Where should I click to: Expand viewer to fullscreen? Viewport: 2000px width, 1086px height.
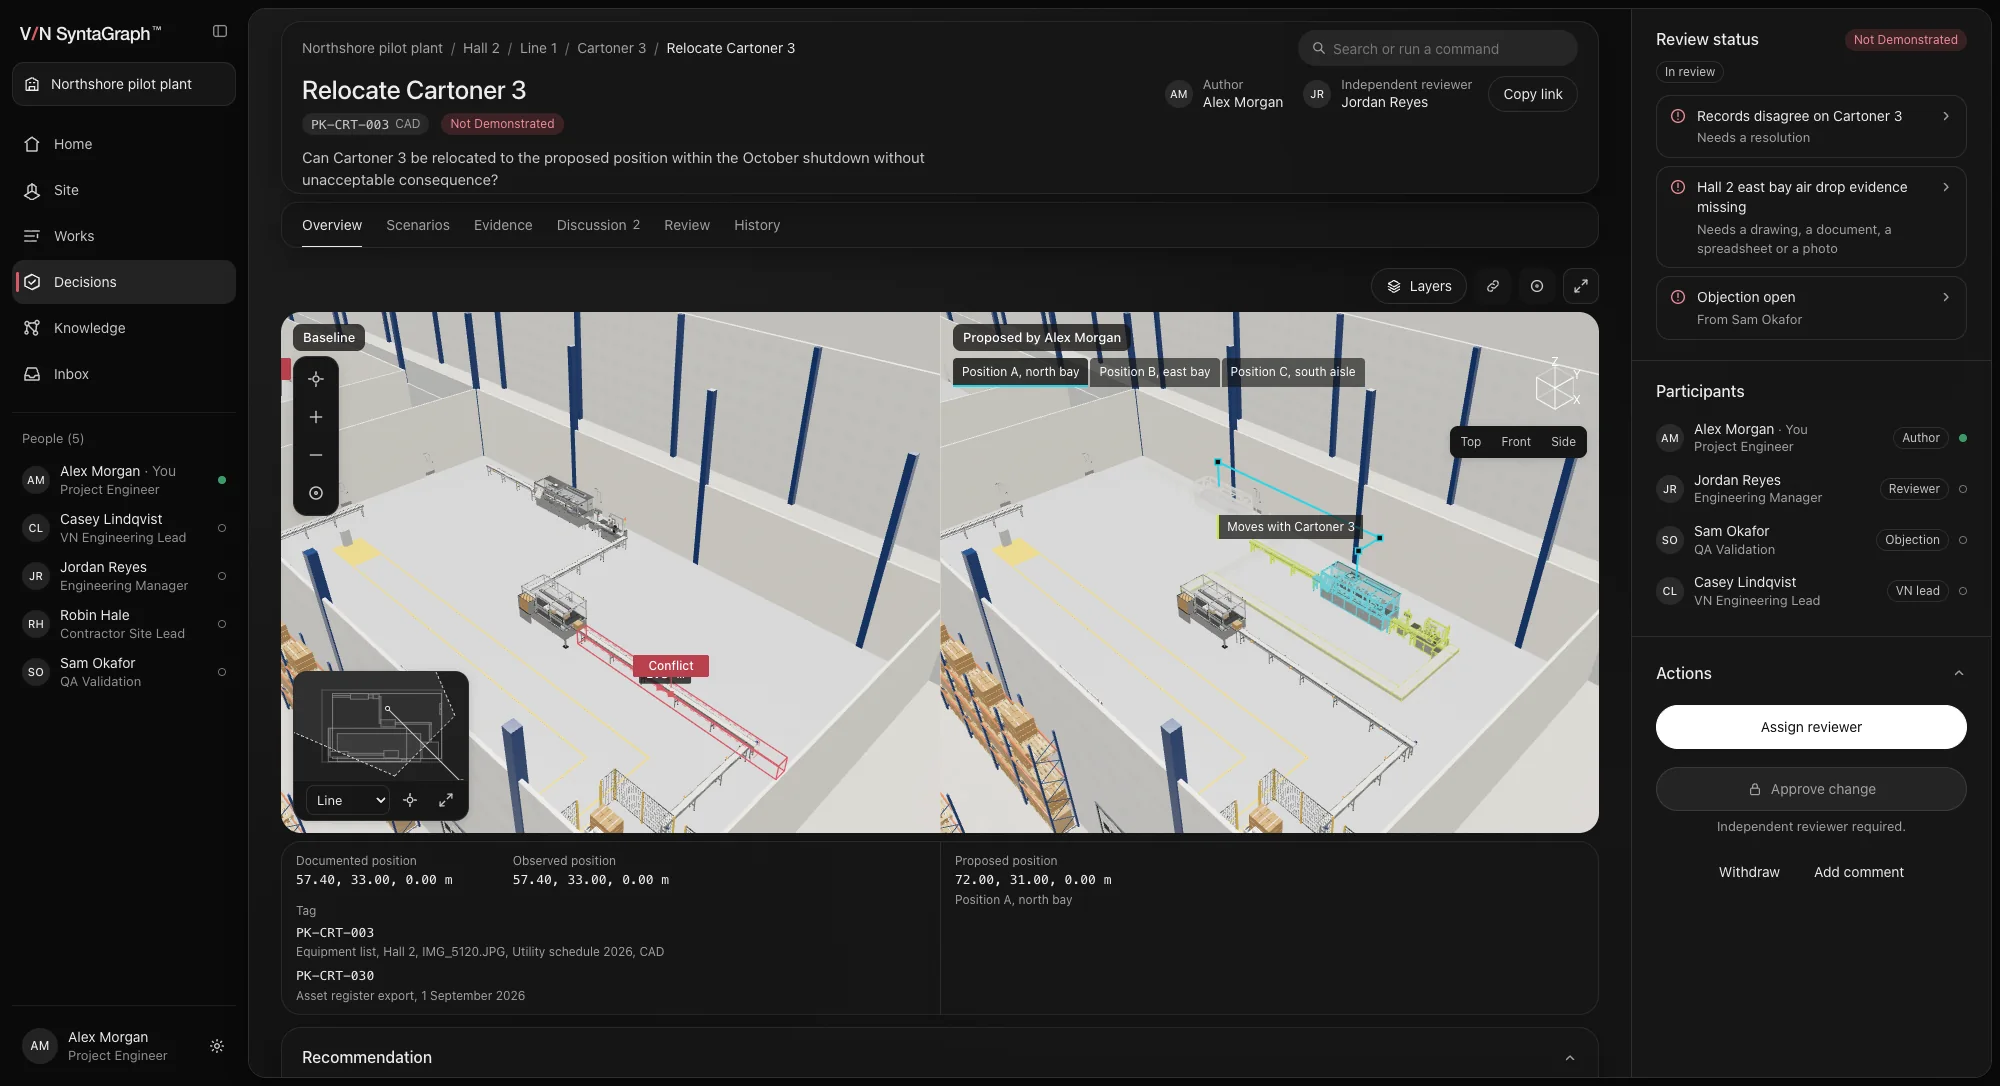1581,286
